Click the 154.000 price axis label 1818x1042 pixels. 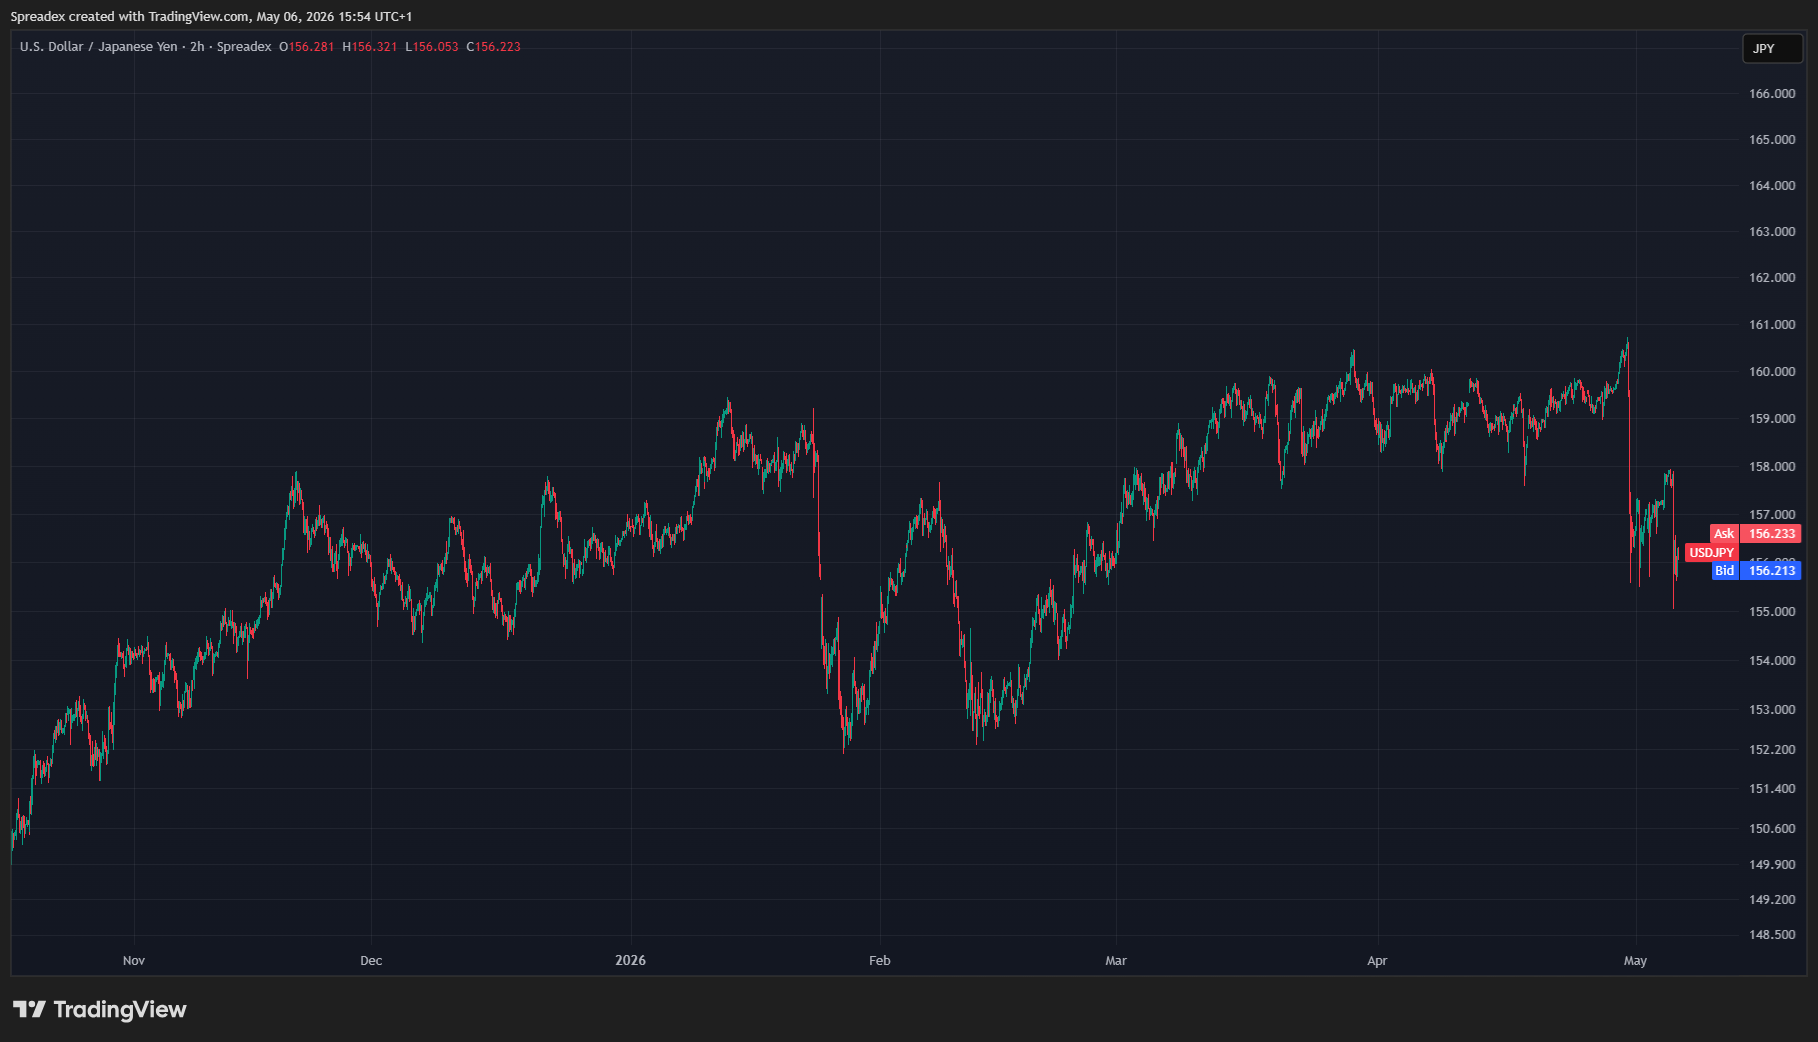[x=1772, y=661]
